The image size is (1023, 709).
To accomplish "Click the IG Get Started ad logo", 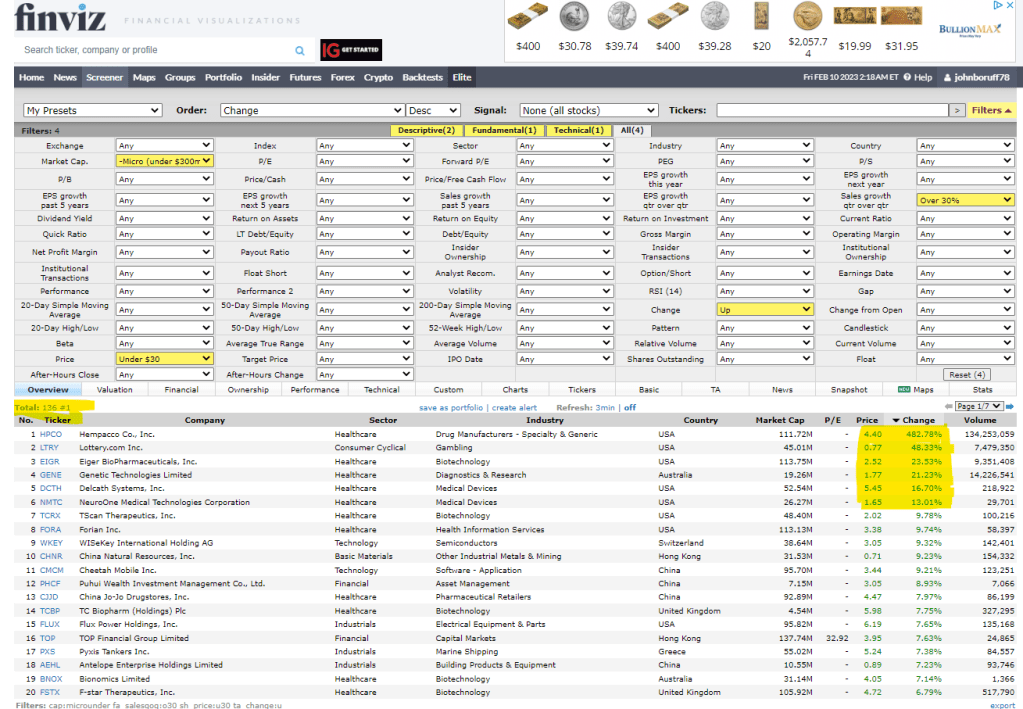I will tap(350, 50).
